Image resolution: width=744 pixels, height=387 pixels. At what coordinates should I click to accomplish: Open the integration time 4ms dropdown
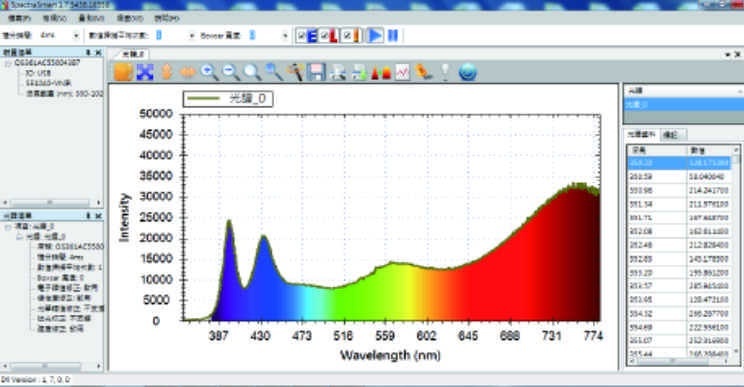coord(59,36)
